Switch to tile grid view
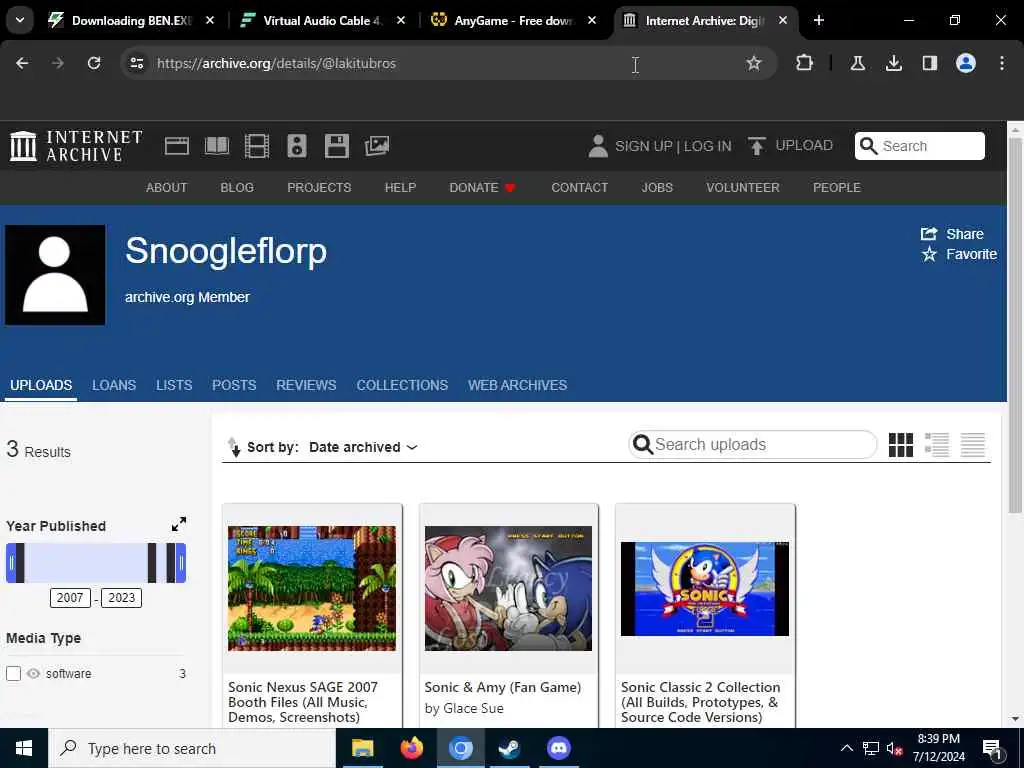 (x=901, y=445)
